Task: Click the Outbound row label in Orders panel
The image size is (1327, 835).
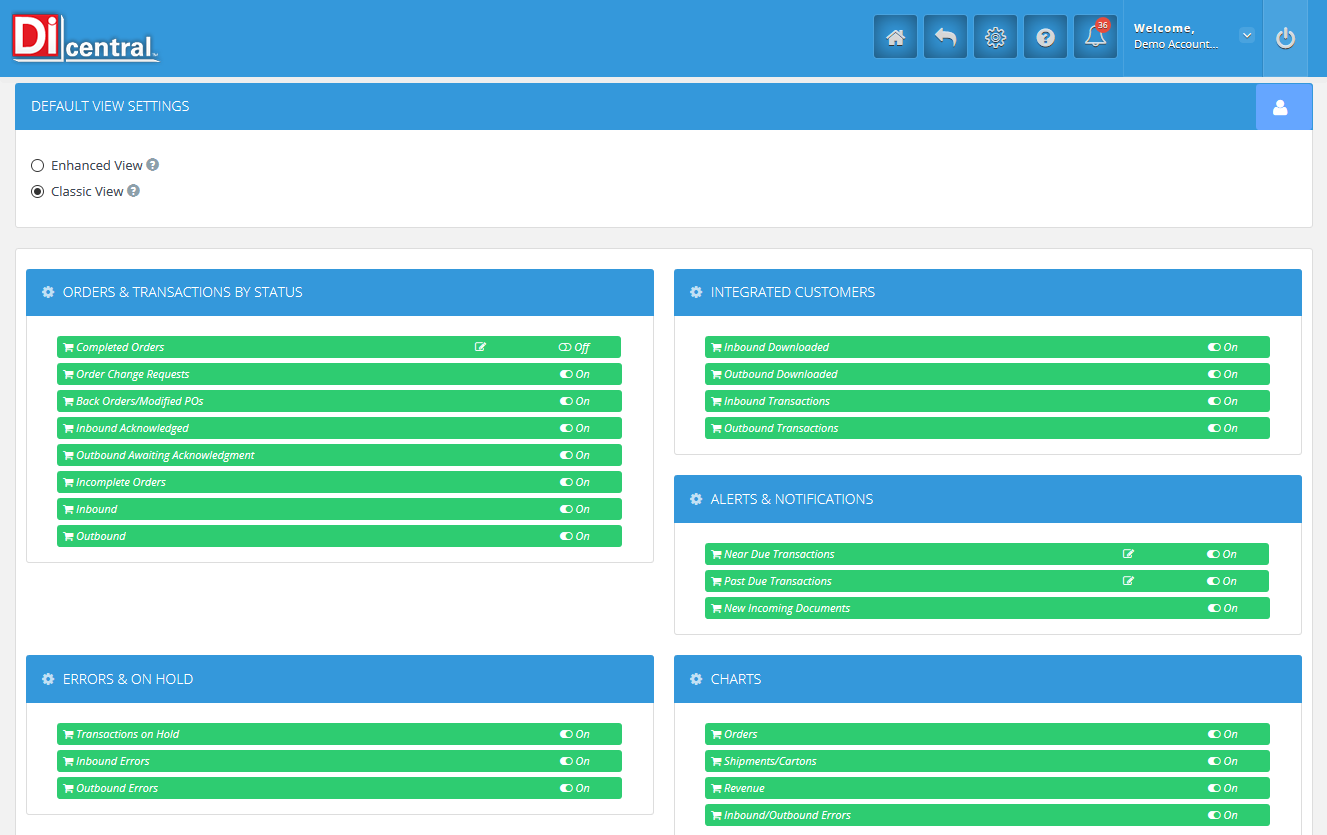Action: click(x=101, y=536)
